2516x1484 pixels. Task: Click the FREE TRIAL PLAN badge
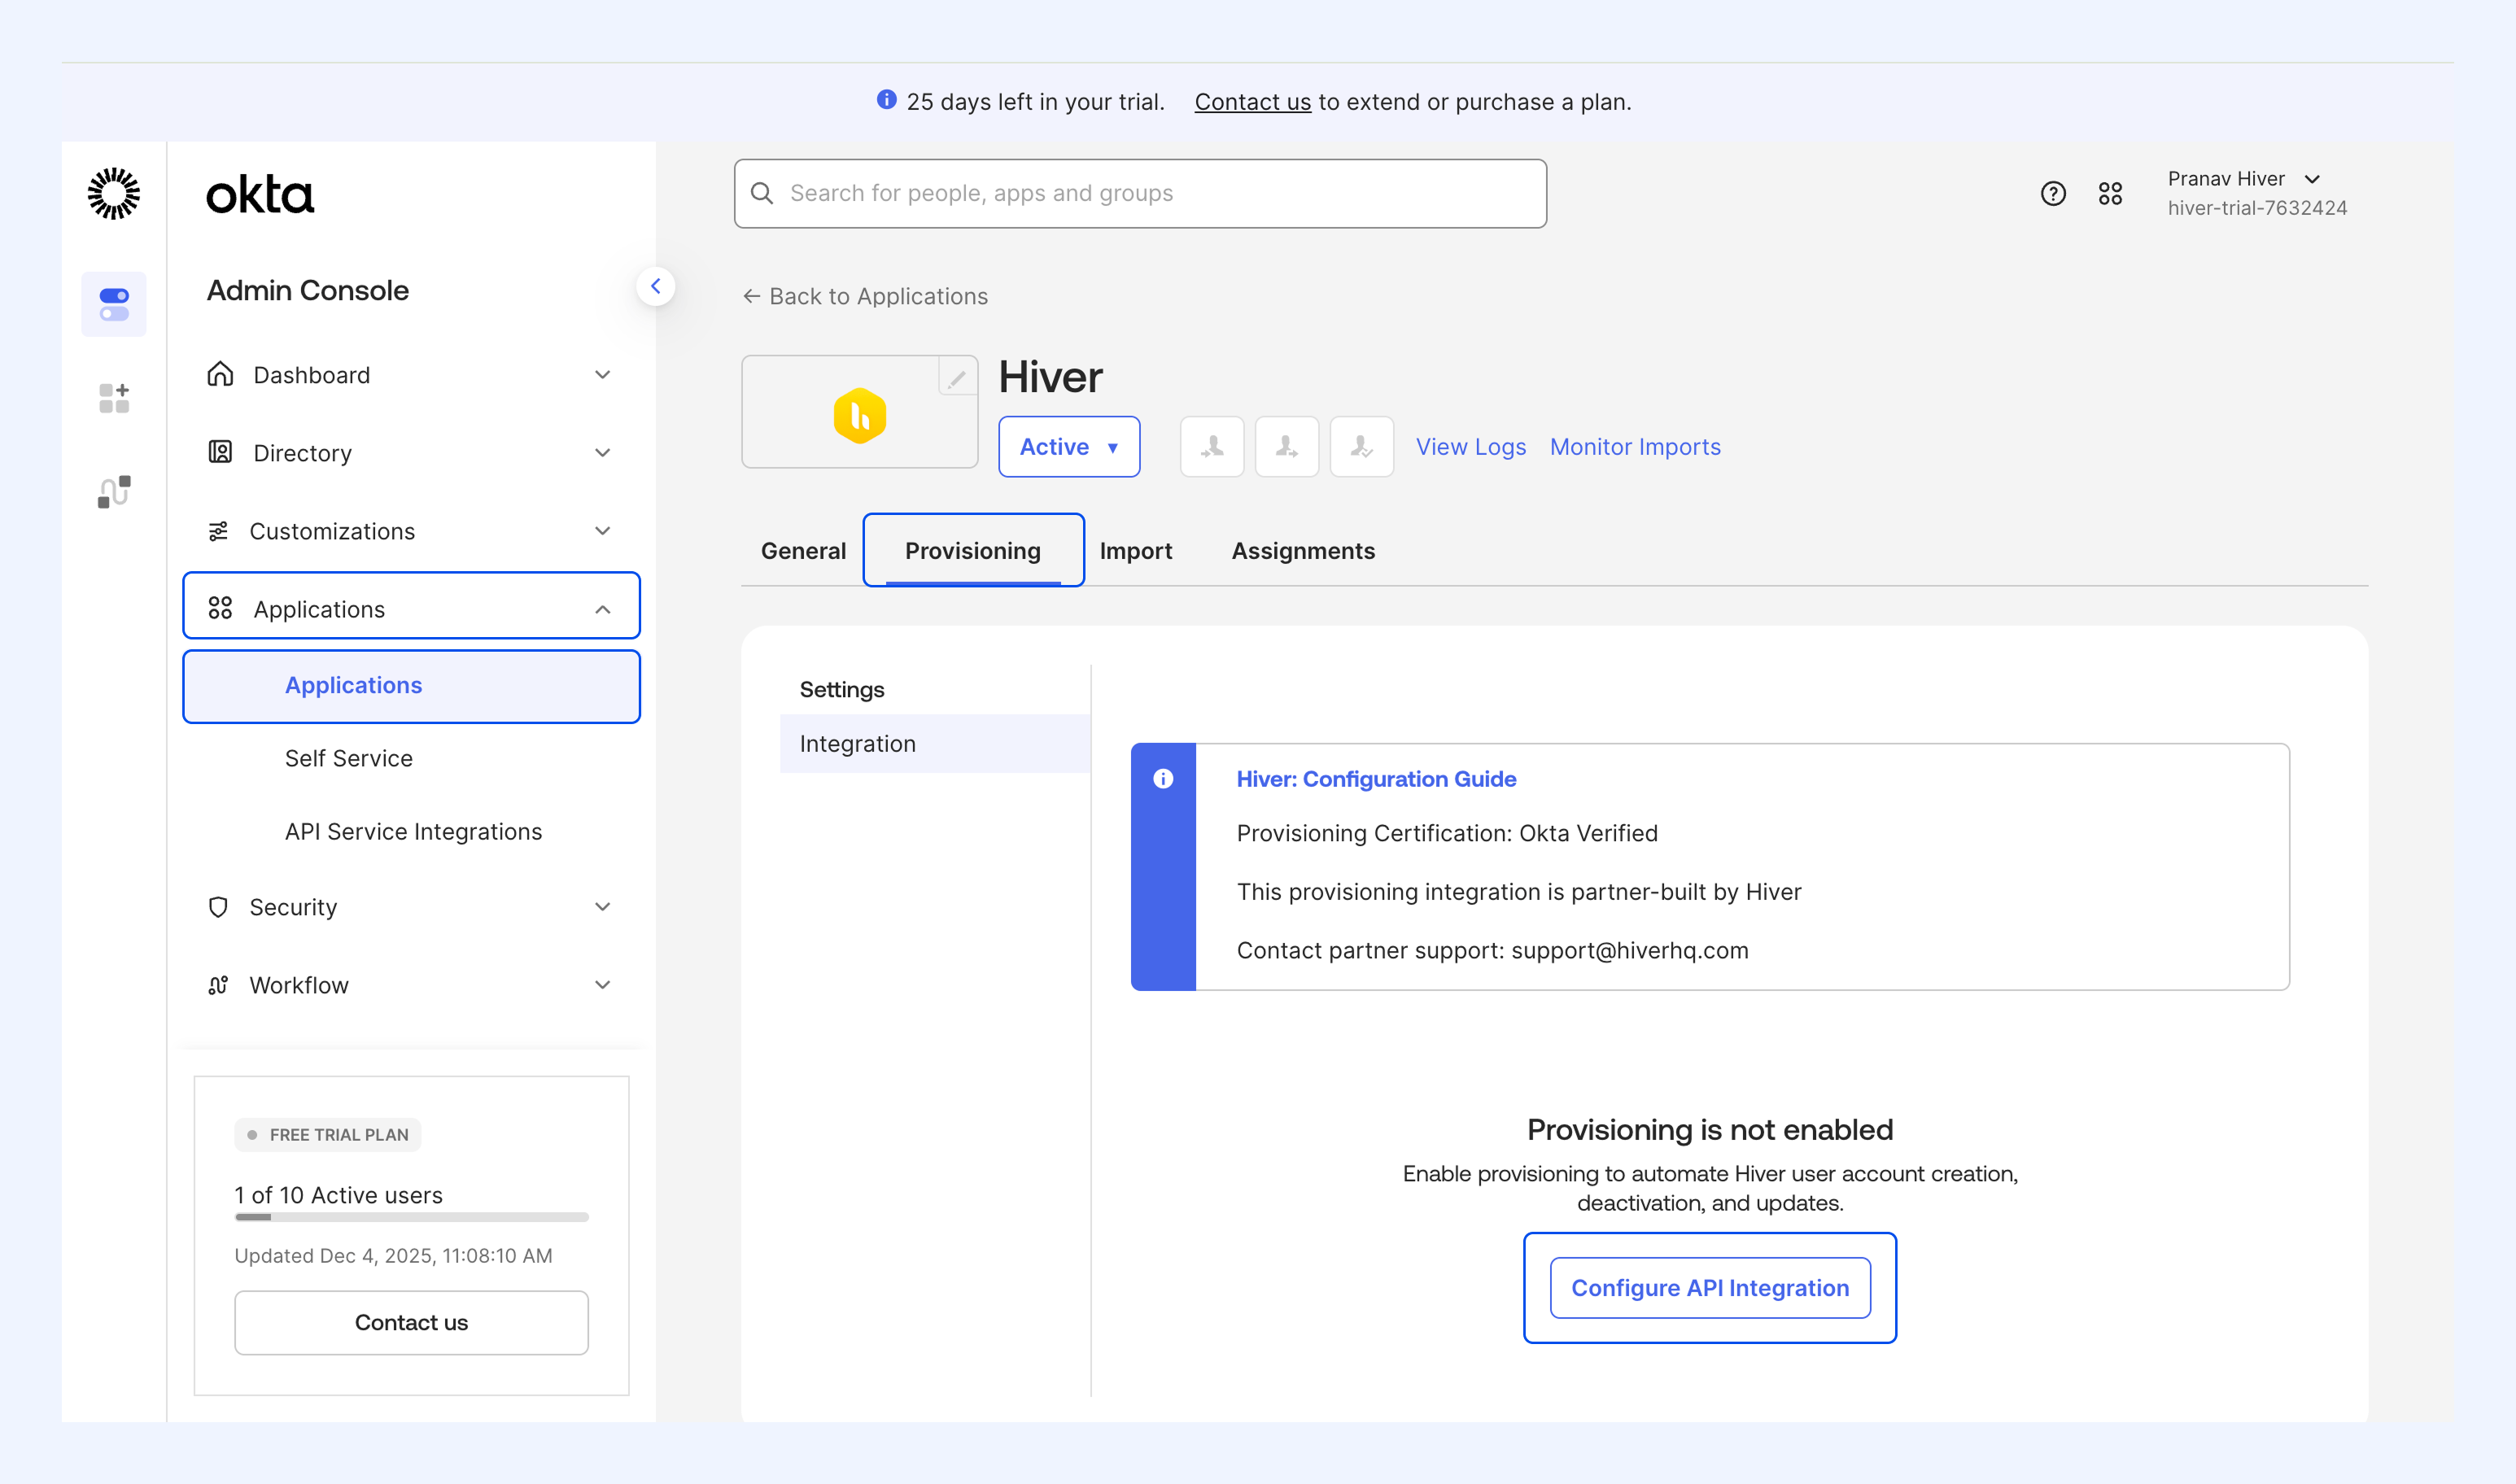[328, 1135]
